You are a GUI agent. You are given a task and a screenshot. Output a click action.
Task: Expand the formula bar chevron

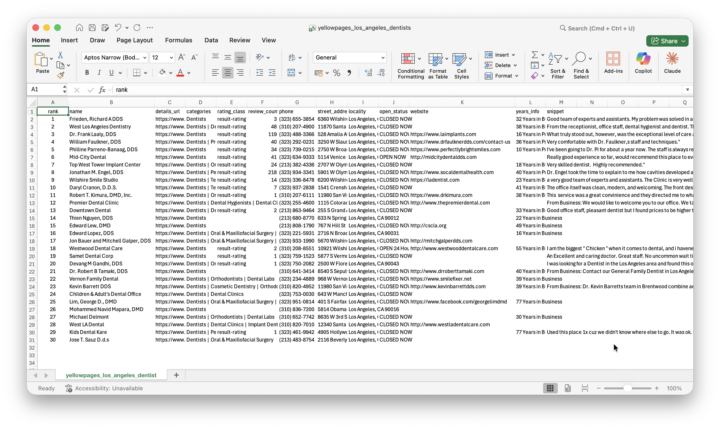pyautogui.click(x=687, y=90)
